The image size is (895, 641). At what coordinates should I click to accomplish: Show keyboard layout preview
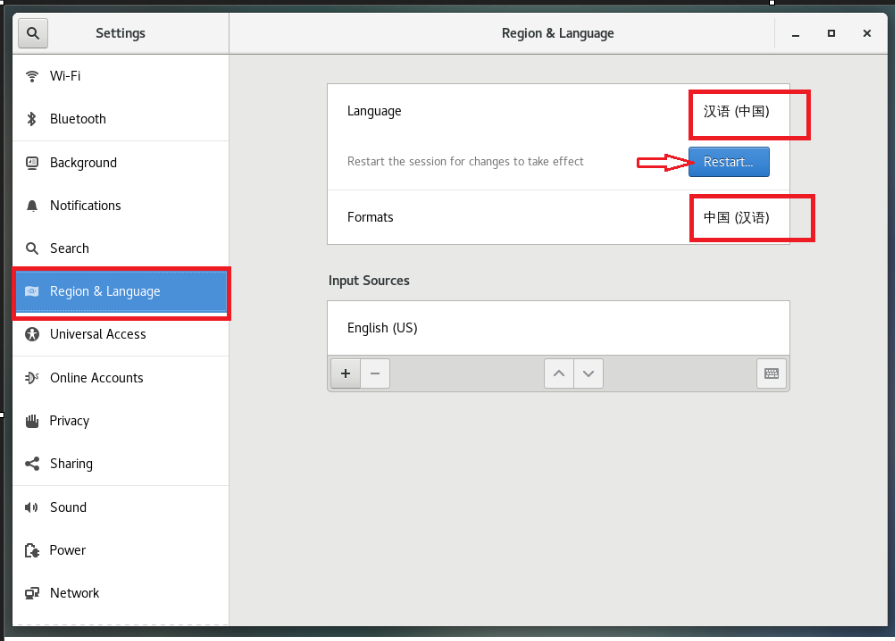click(771, 373)
